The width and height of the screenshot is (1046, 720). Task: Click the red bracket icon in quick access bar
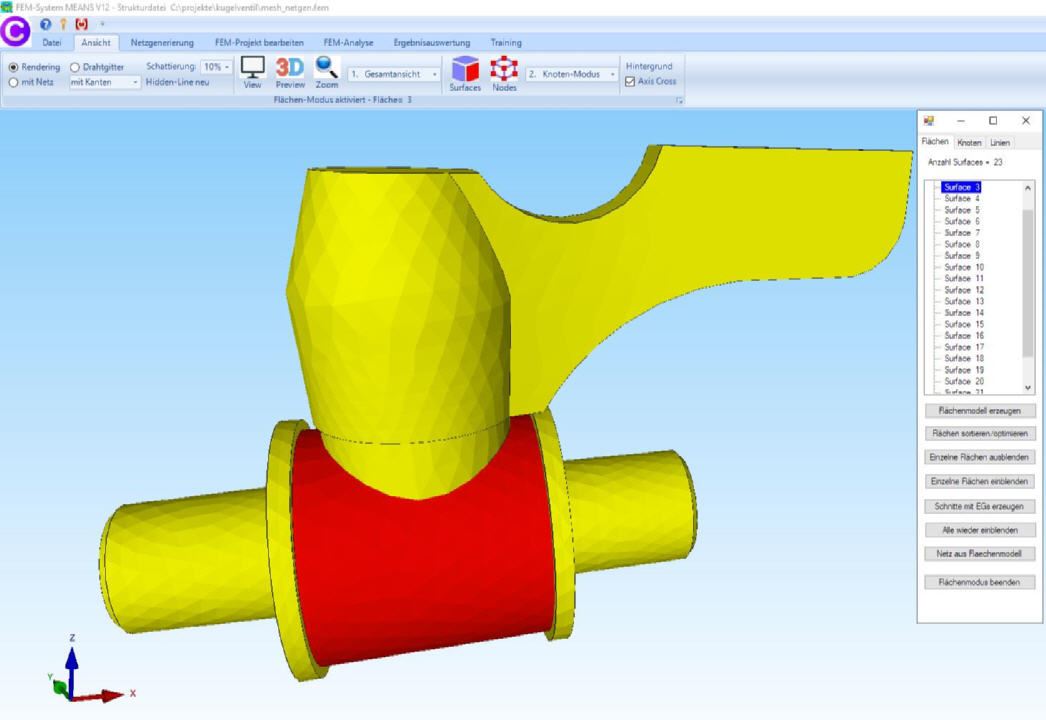(81, 24)
